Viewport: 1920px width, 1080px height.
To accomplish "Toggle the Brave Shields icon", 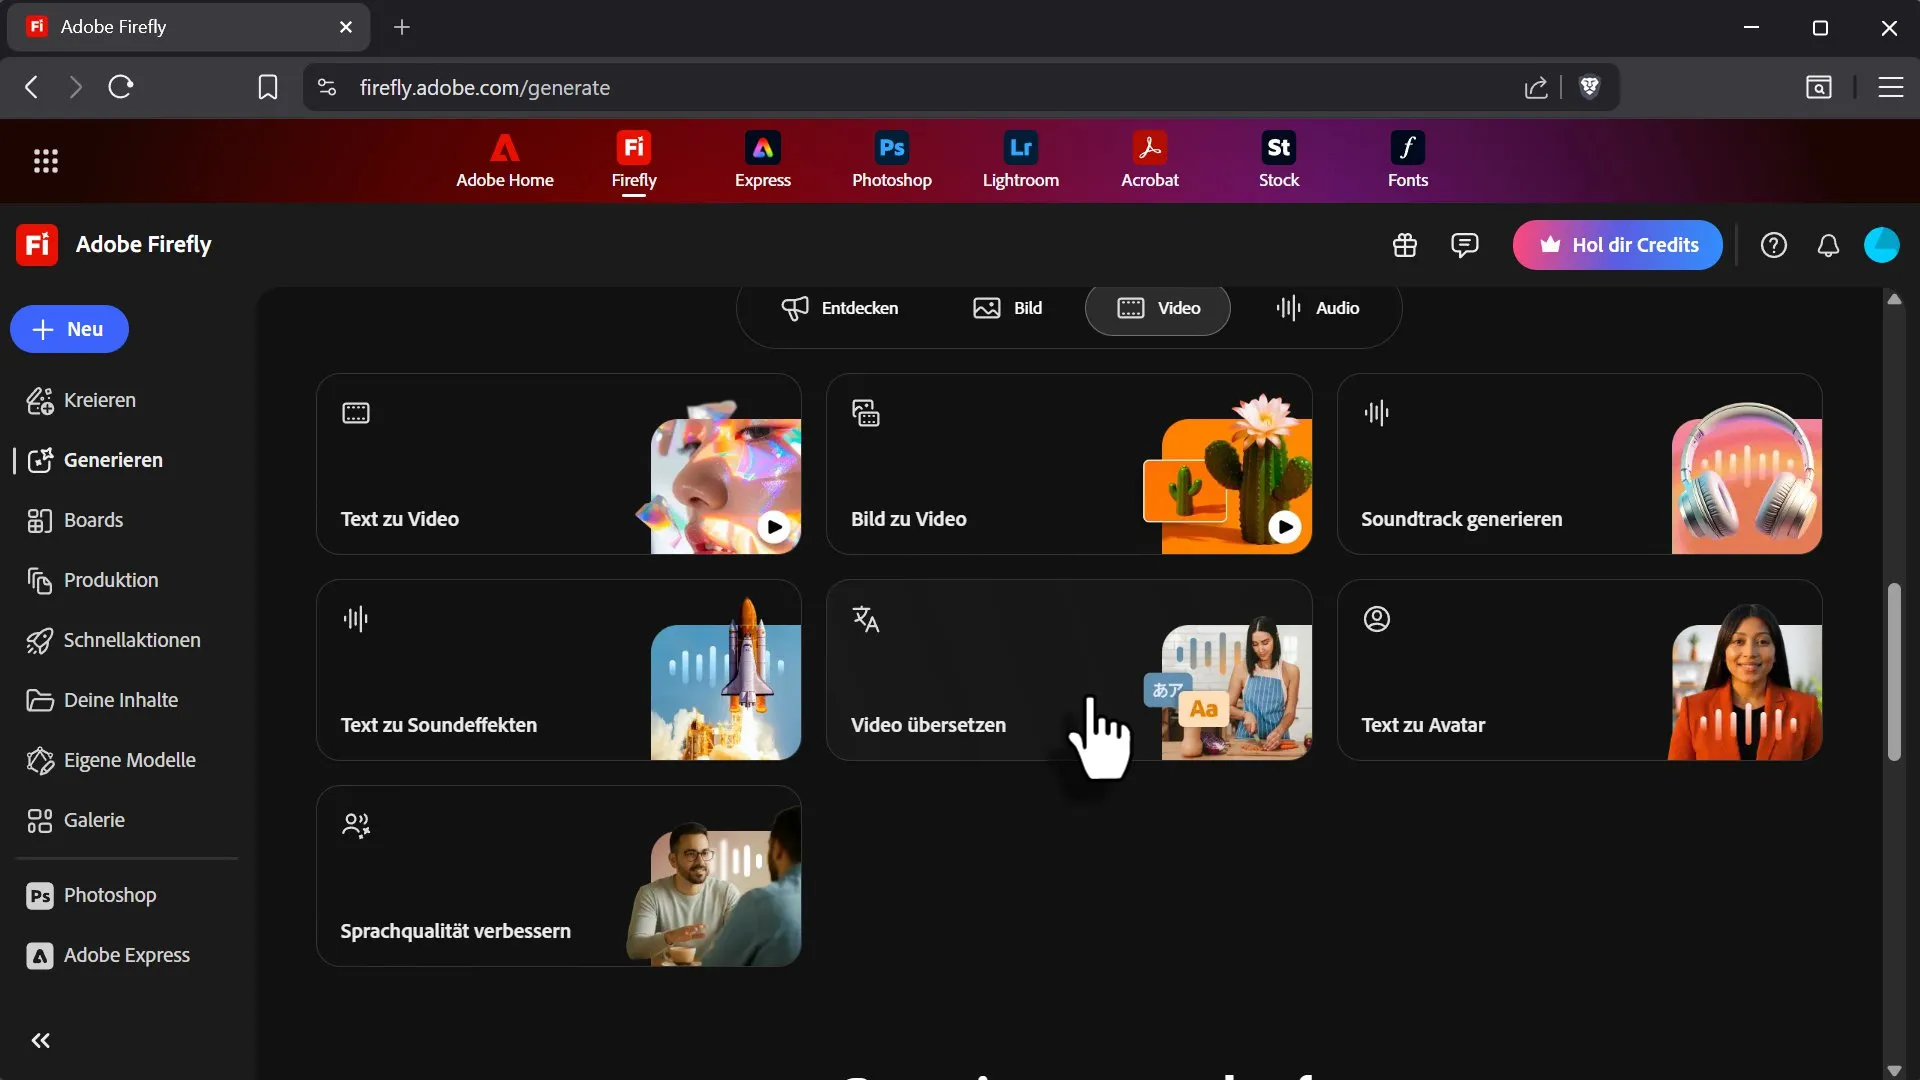I will (1589, 88).
